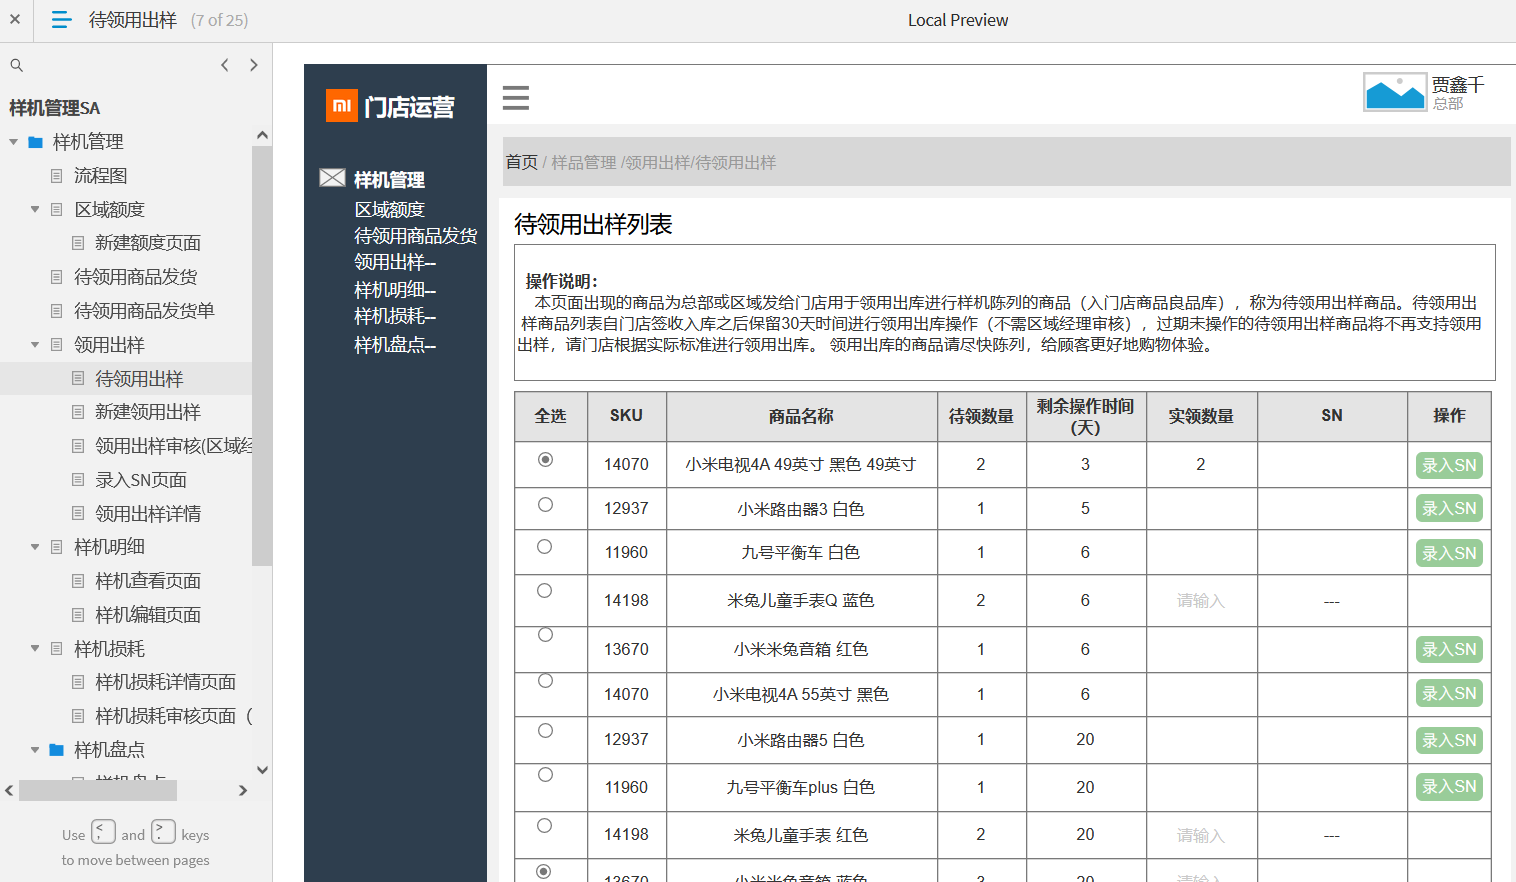Select radio for 米兔儿童手表 红色 row
This screenshot has width=1516, height=882.
(544, 826)
